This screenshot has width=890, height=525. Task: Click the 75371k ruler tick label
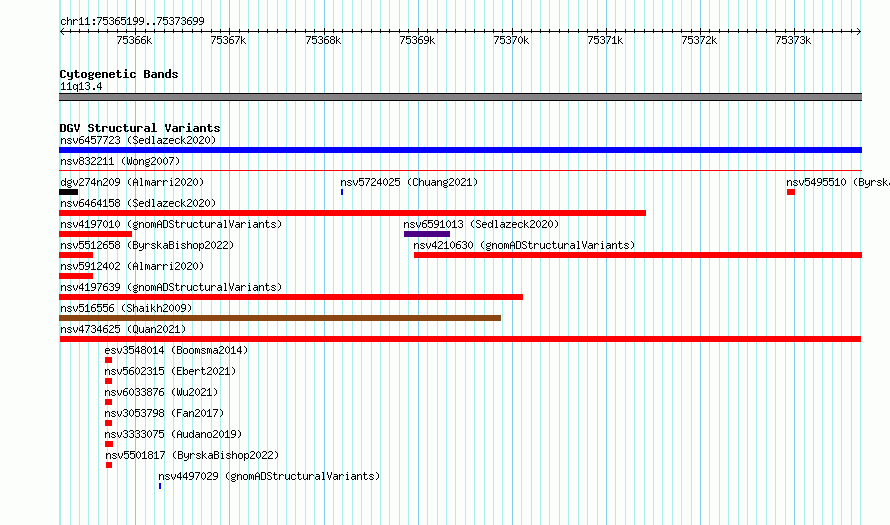605,40
